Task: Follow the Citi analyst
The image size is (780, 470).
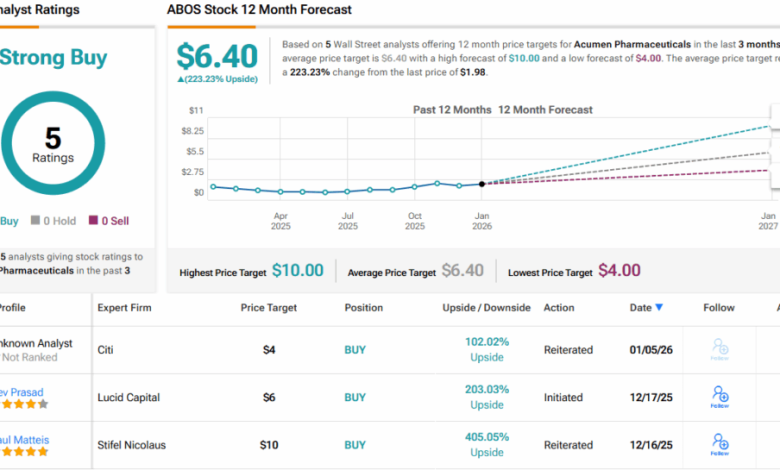Action: tap(719, 350)
